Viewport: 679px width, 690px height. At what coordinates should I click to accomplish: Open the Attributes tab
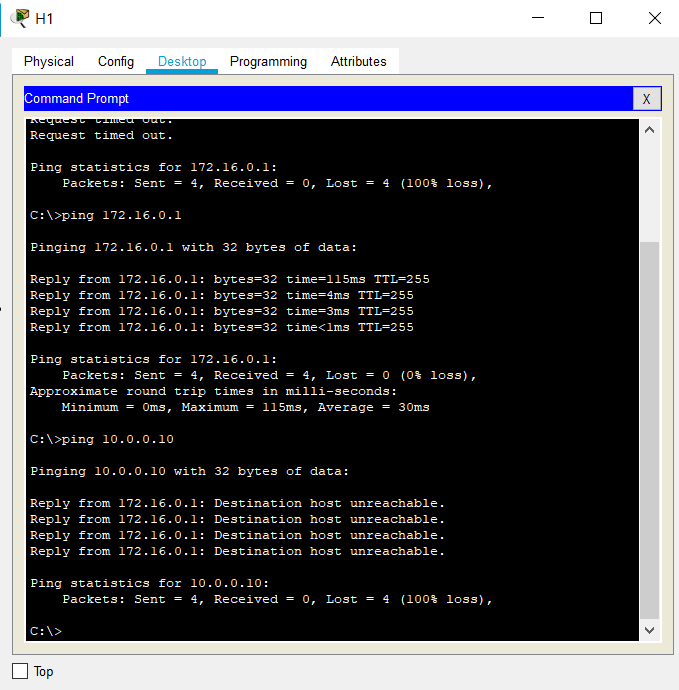(358, 62)
